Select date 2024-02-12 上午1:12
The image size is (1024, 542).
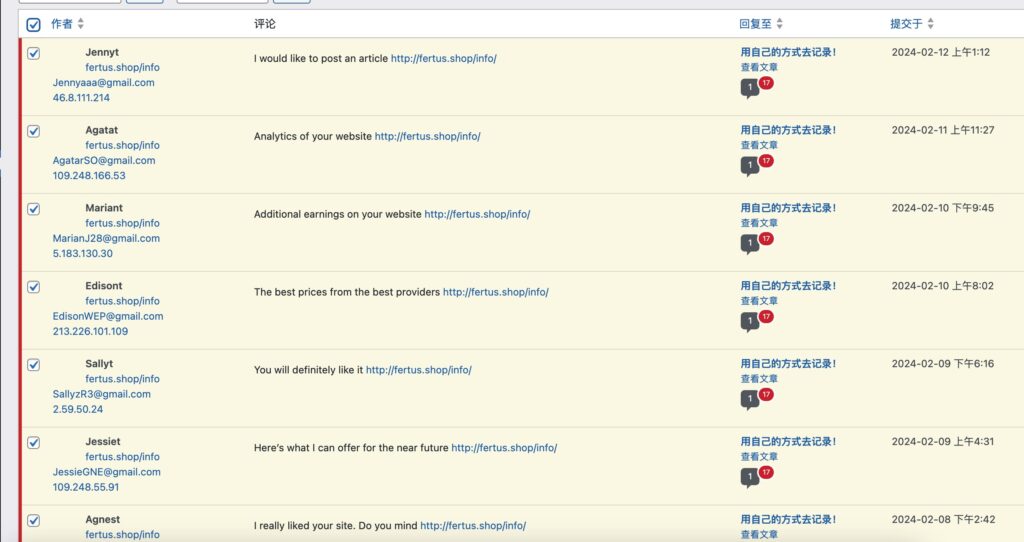[x=940, y=52]
